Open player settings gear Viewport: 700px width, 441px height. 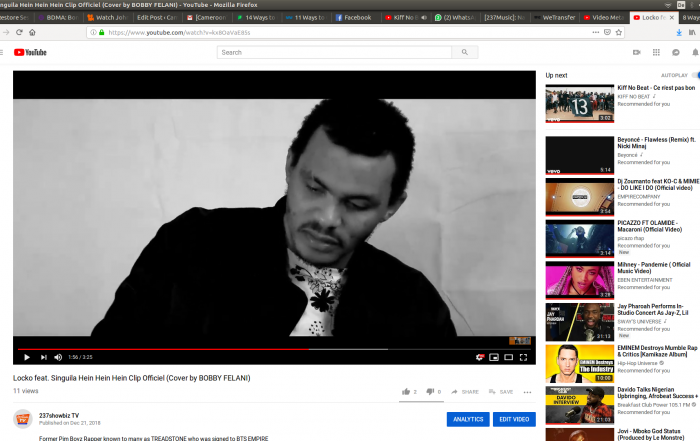[x=480, y=357]
